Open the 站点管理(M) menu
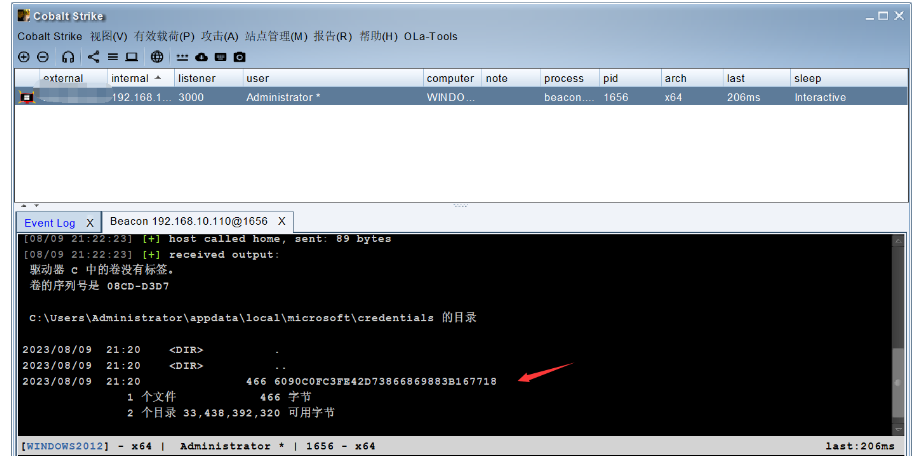Image resolution: width=912 pixels, height=456 pixels. 276,36
